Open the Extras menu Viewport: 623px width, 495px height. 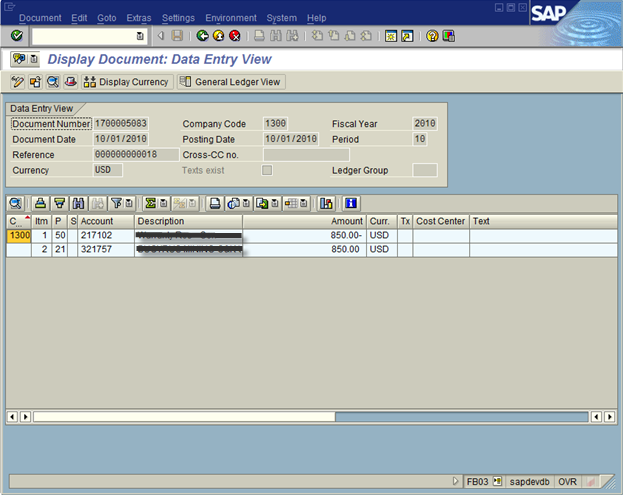139,18
